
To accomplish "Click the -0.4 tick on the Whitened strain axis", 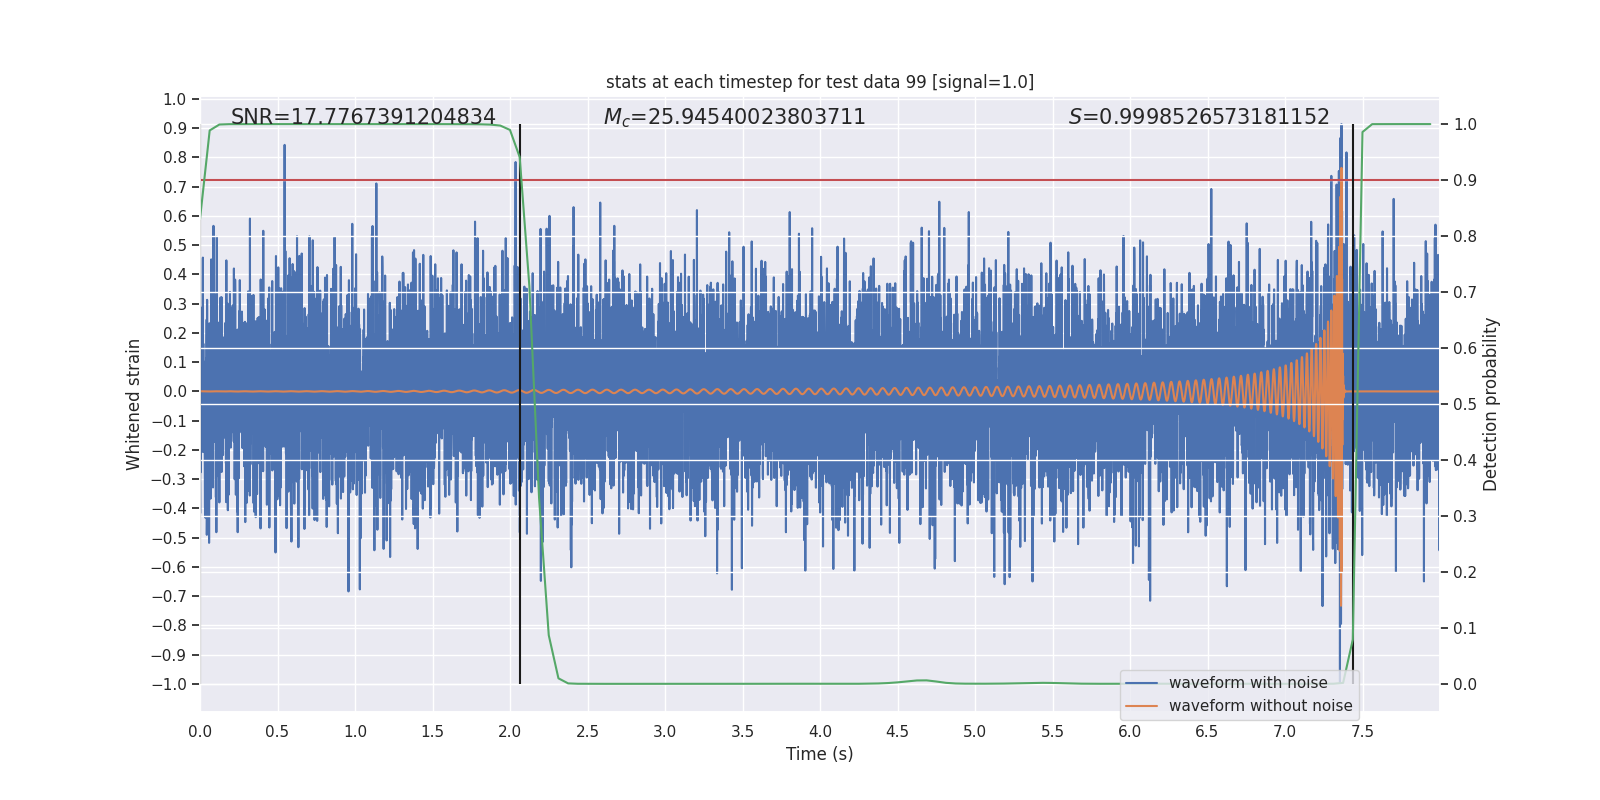I will (x=169, y=509).
